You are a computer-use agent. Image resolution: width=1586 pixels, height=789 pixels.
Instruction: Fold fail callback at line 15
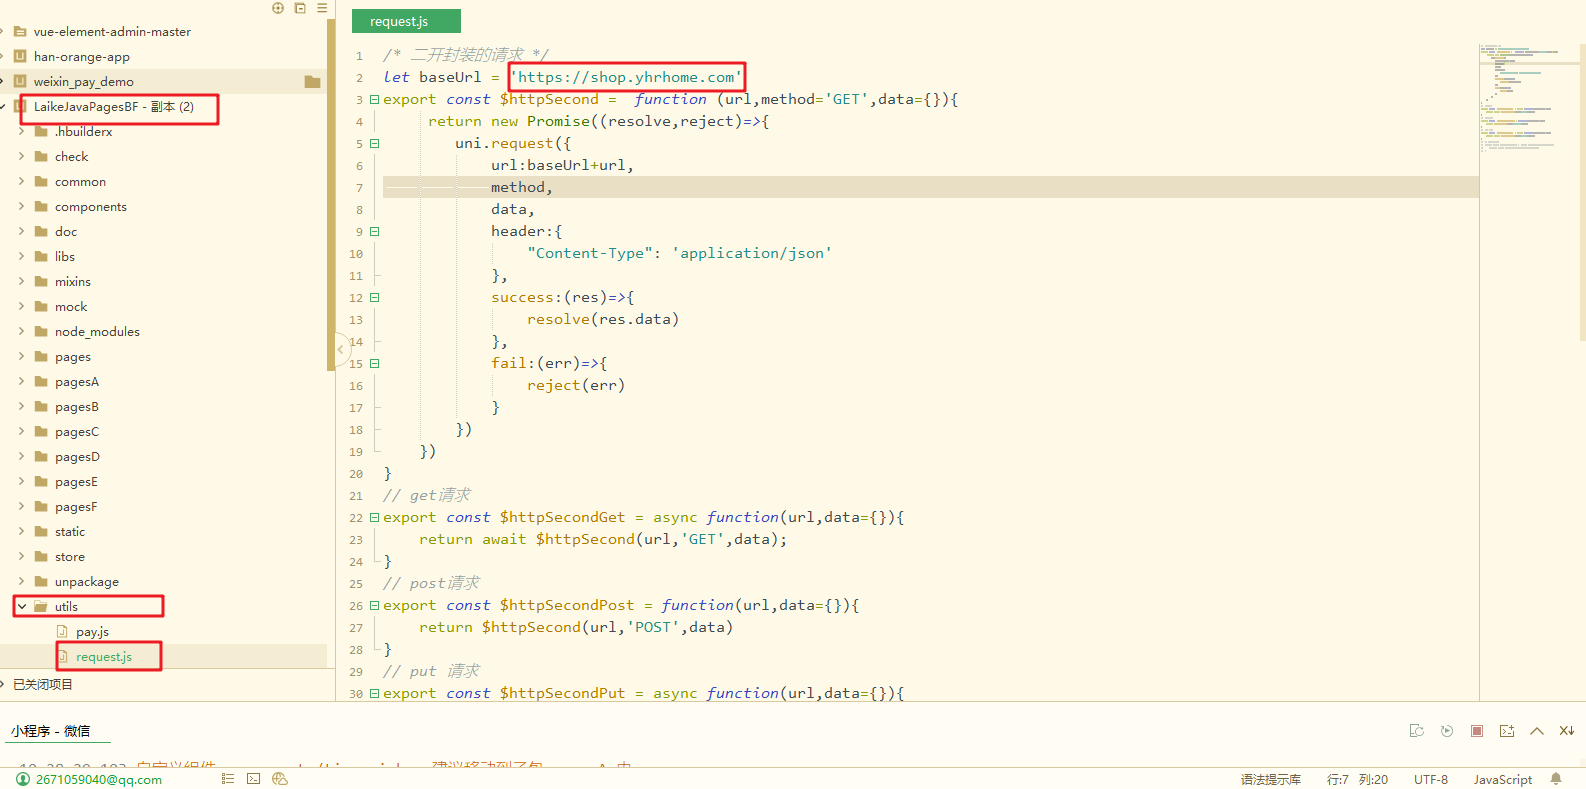click(x=374, y=363)
